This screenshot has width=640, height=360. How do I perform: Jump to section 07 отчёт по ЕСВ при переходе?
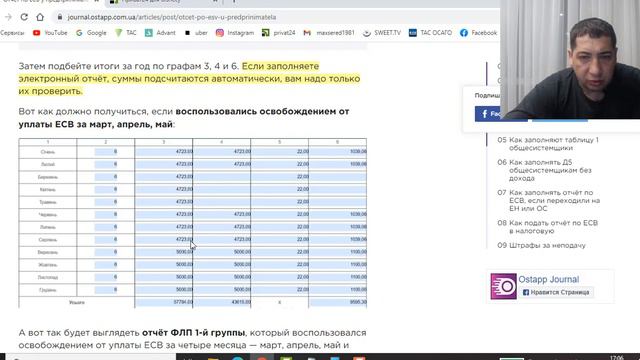[x=549, y=200]
